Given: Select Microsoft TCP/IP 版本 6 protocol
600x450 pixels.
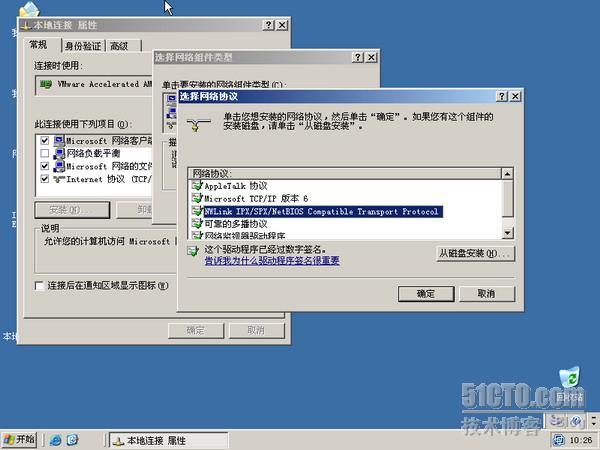Looking at the screenshot, I should tap(256, 199).
